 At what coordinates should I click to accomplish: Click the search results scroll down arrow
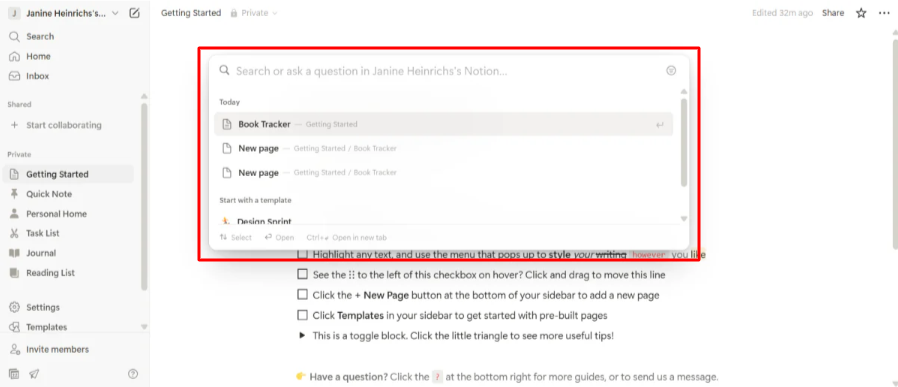(x=683, y=219)
